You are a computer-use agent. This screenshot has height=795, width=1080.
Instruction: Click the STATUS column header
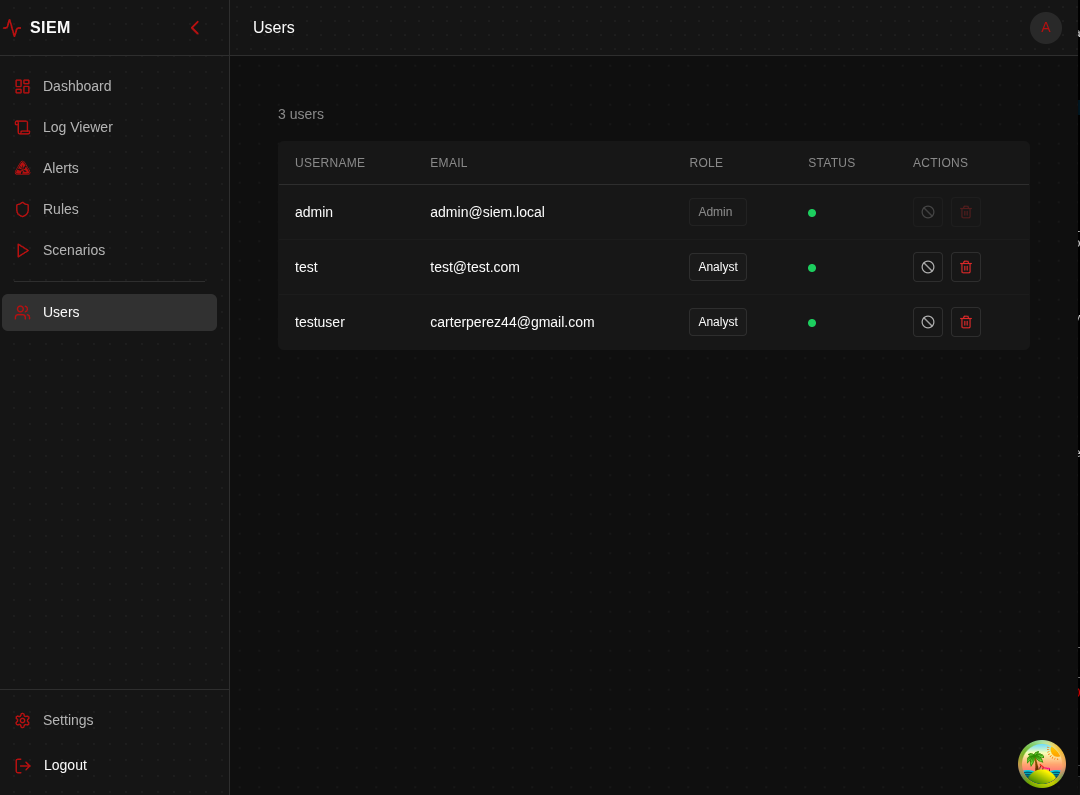(831, 163)
